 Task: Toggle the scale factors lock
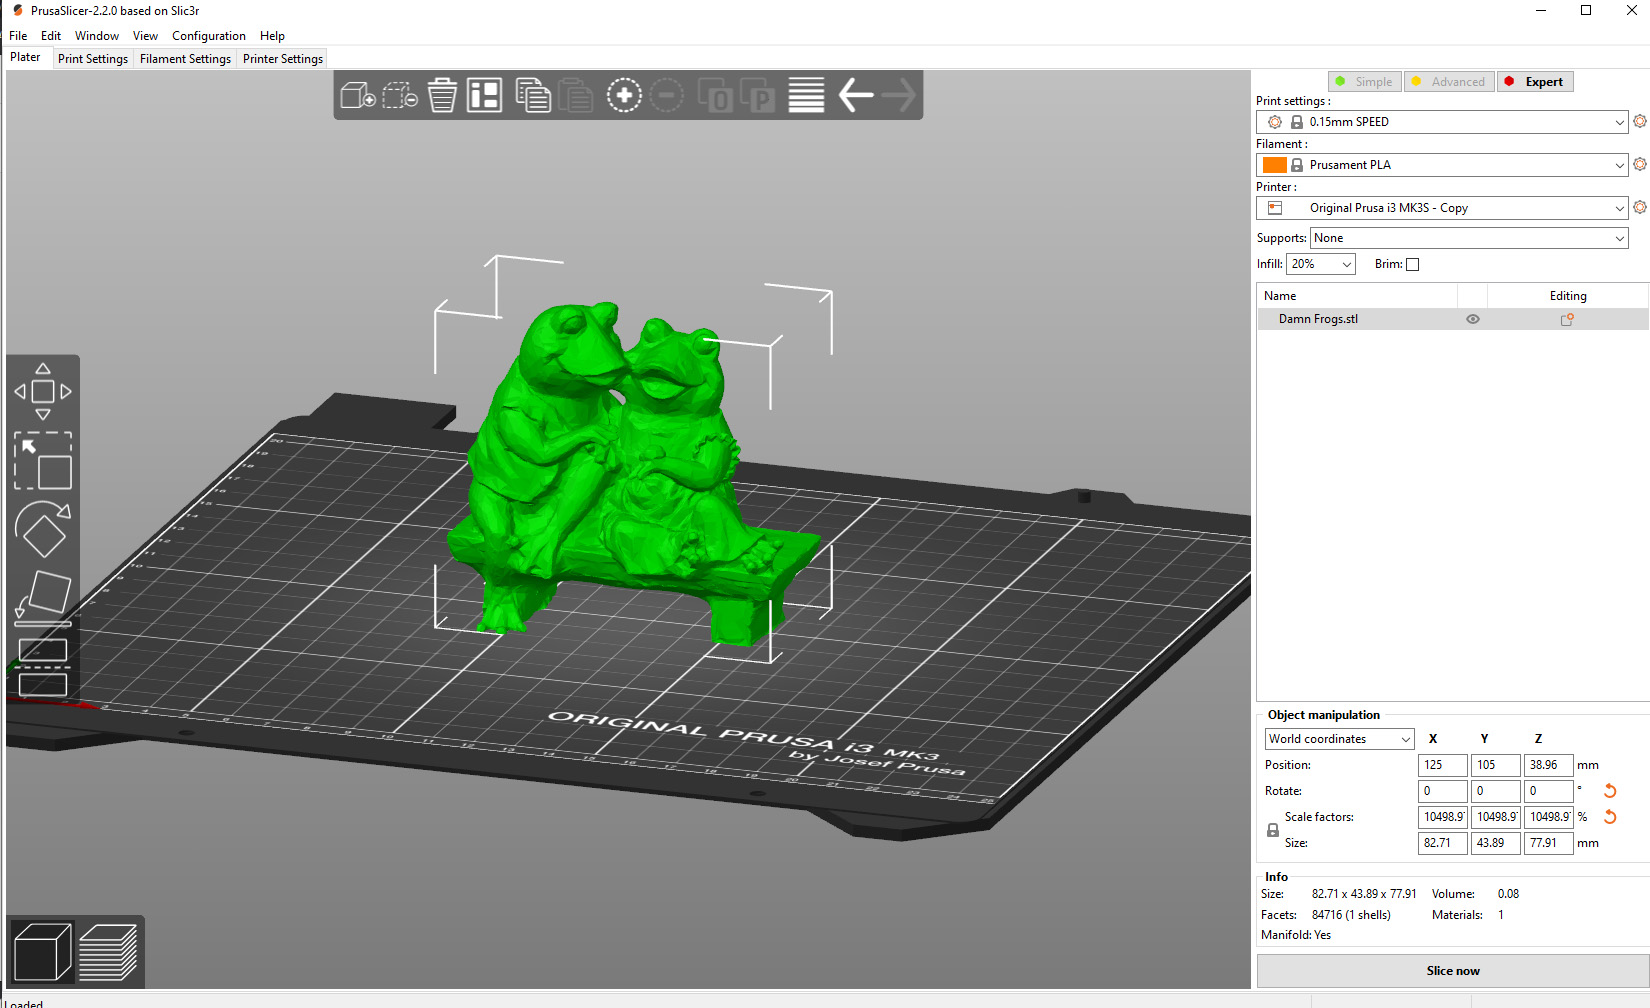click(1272, 830)
